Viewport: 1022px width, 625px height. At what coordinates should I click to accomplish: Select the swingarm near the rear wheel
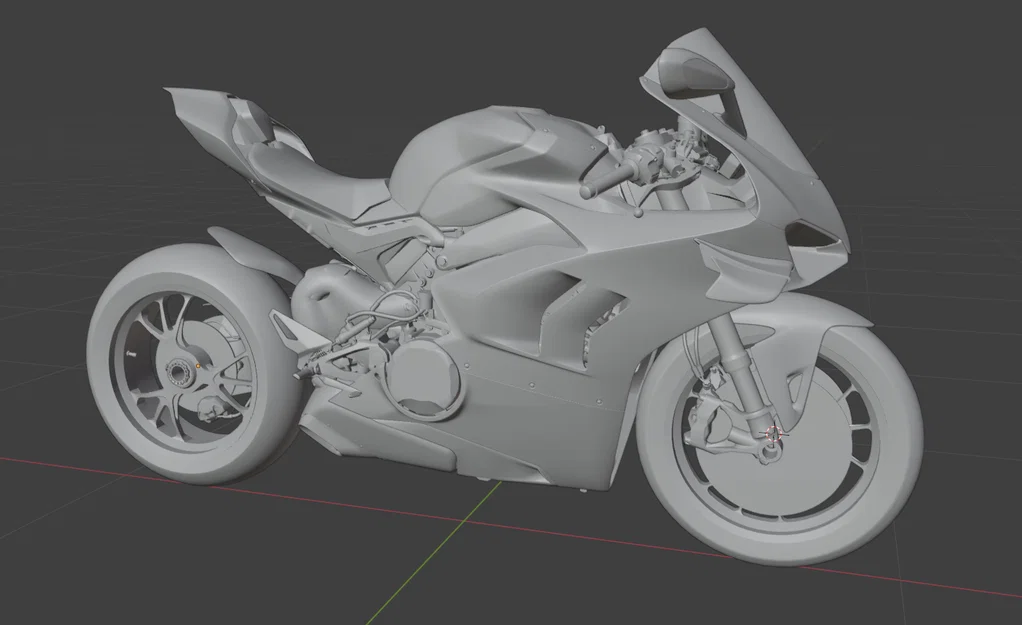290,330
